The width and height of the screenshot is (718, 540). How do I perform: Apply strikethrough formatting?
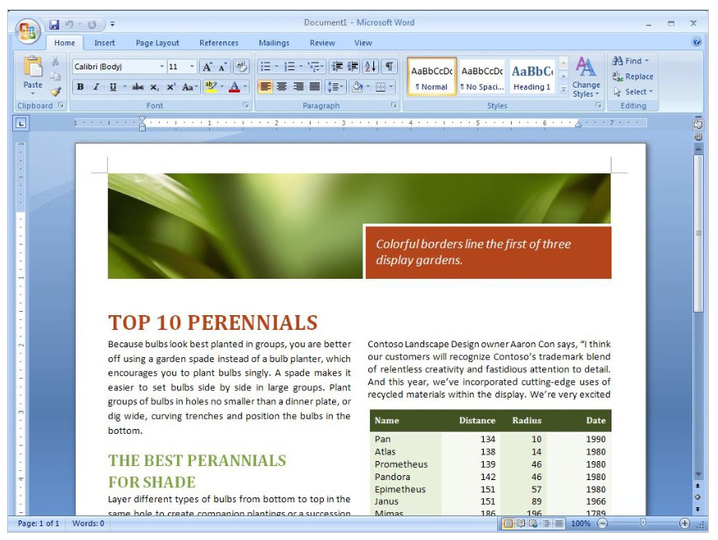point(138,87)
